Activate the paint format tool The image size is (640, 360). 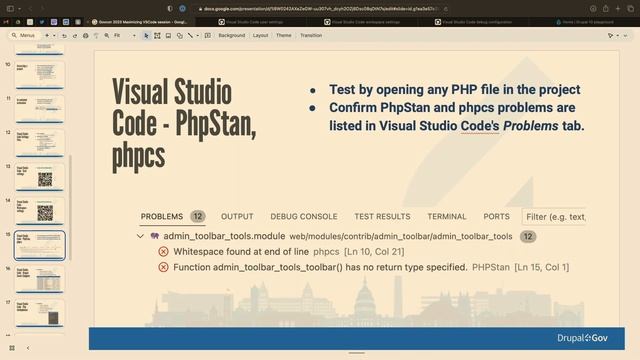[96, 36]
